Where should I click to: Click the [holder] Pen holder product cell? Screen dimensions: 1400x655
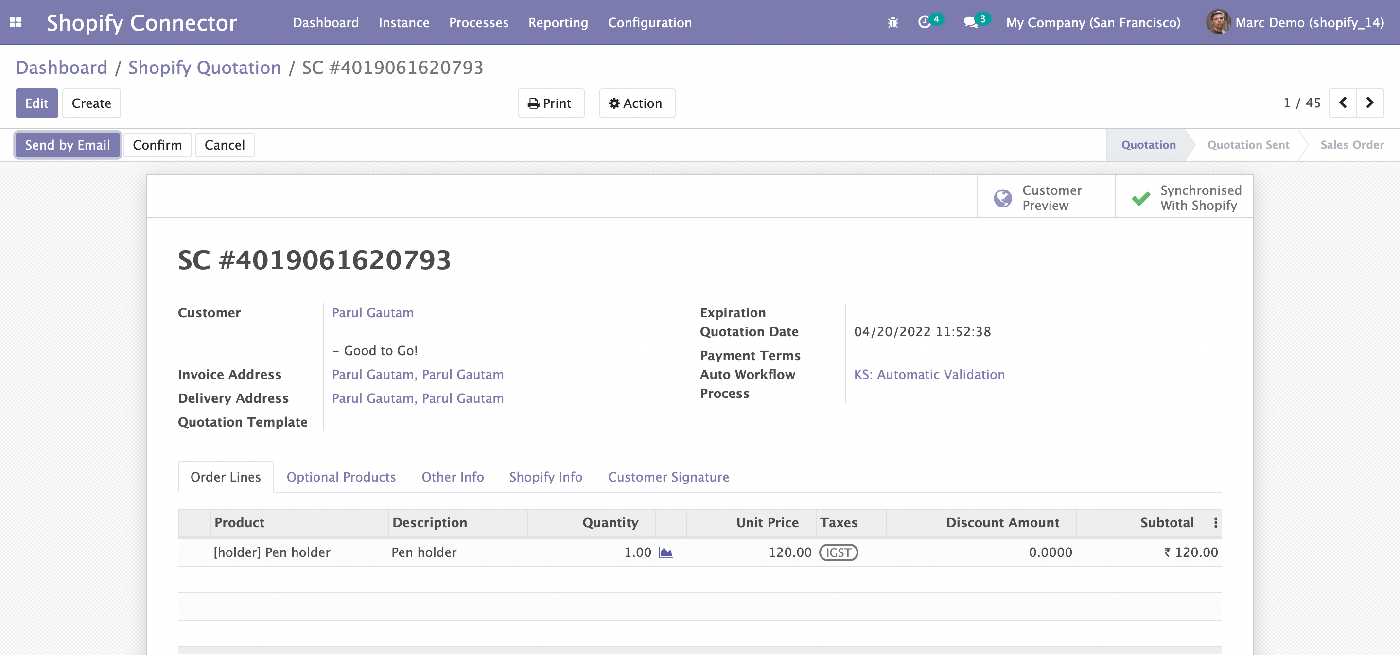click(299, 552)
